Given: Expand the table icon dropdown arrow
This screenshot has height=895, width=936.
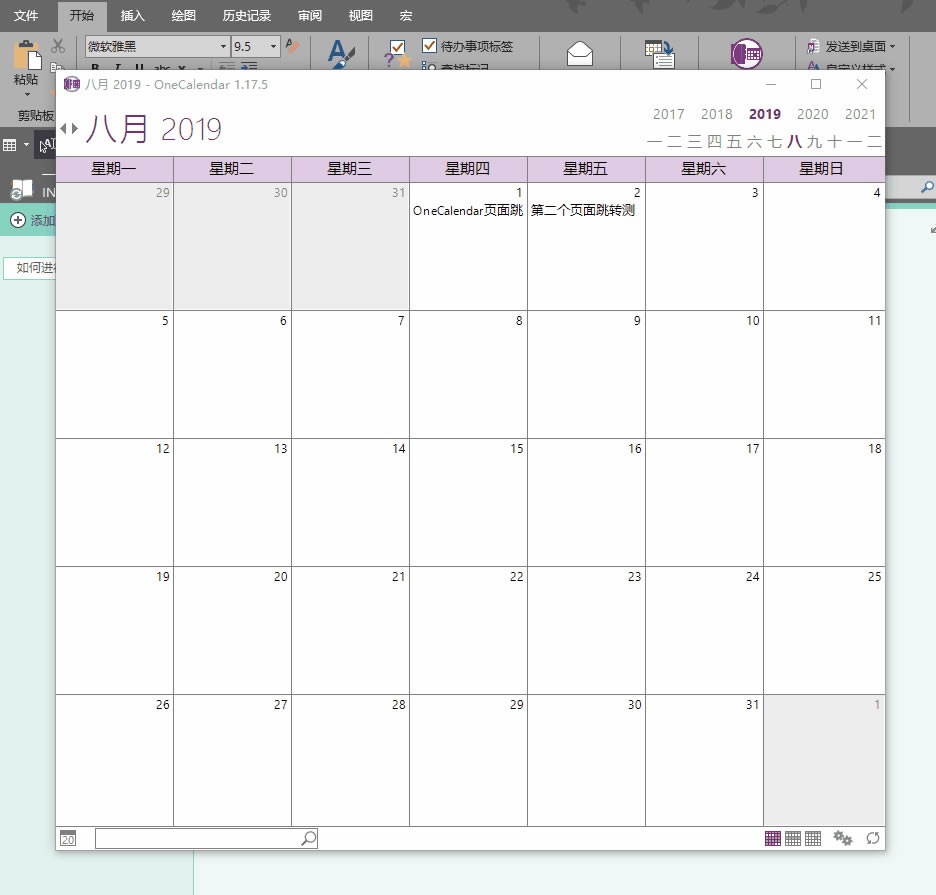Looking at the screenshot, I should tap(26, 144).
